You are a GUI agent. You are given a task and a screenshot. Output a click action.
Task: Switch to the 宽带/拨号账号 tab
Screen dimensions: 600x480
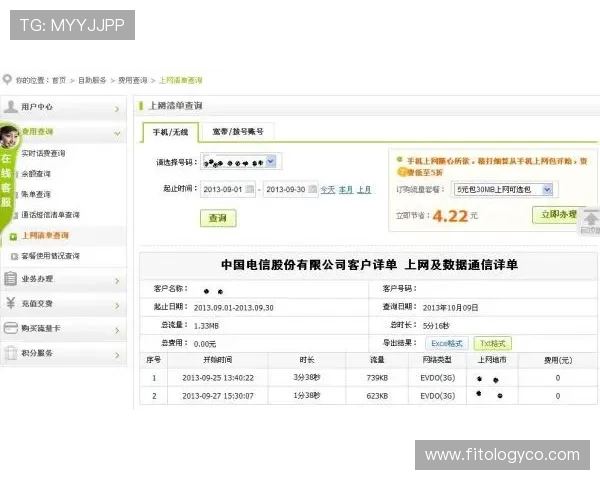(x=237, y=131)
